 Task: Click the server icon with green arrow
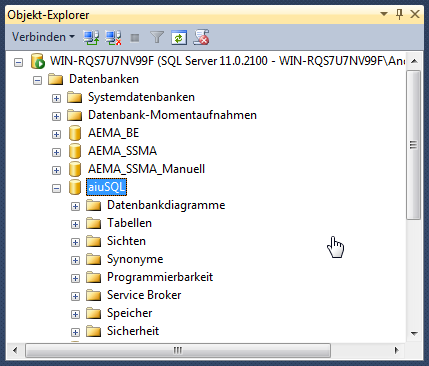pyautogui.click(x=38, y=61)
